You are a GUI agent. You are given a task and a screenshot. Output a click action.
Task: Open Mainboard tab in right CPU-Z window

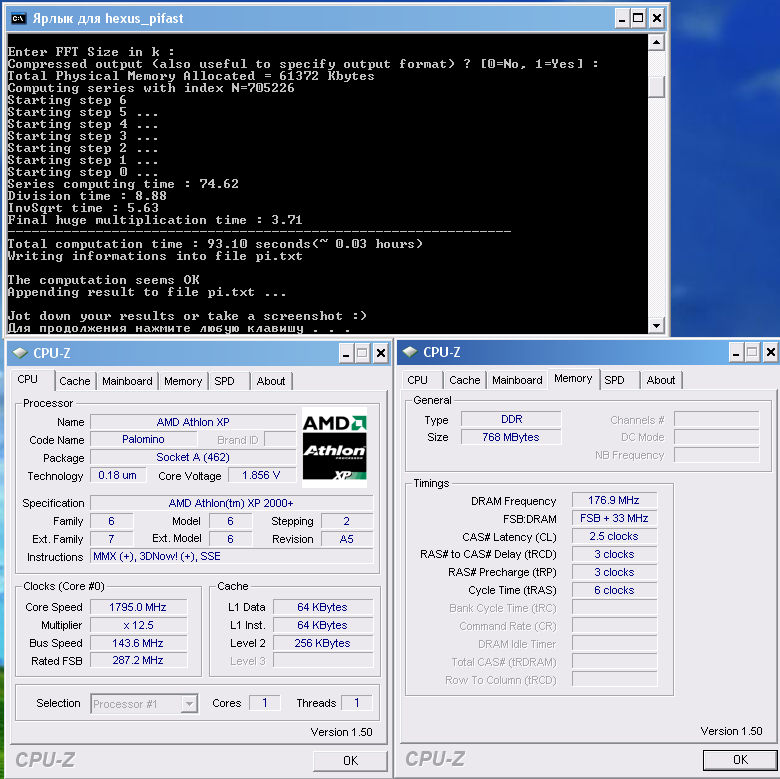pos(517,380)
